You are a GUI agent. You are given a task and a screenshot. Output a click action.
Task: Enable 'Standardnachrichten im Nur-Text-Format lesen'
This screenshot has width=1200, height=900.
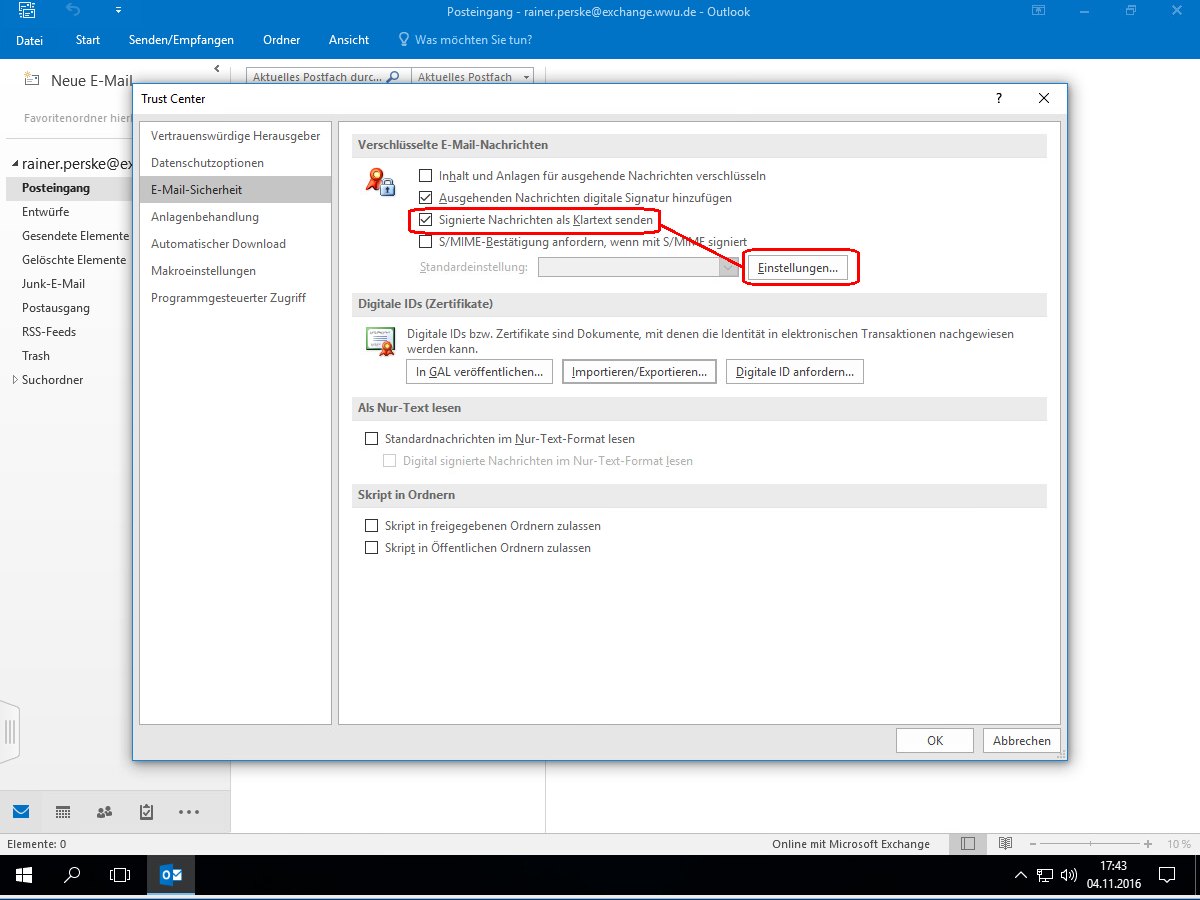click(372, 439)
